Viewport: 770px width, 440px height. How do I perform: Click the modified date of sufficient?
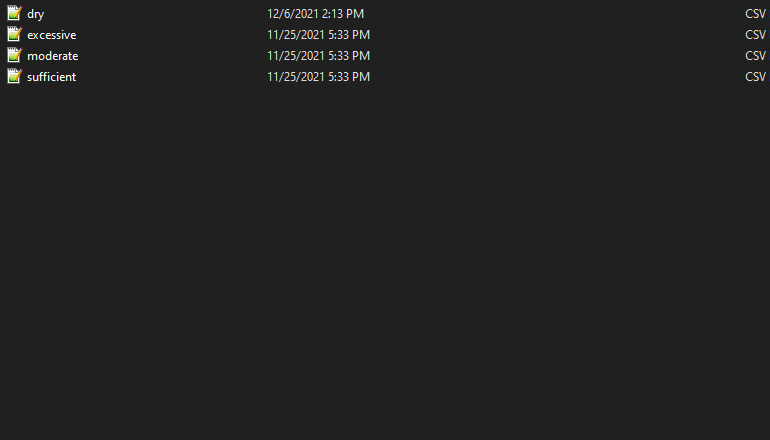(x=318, y=77)
